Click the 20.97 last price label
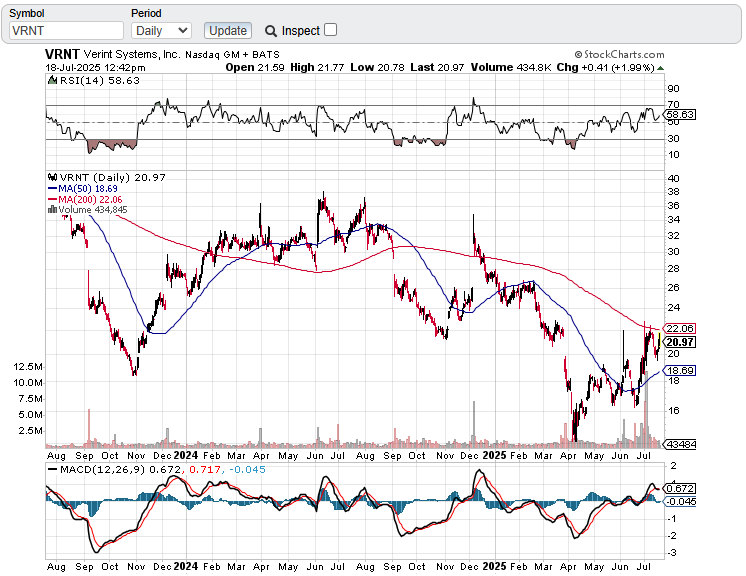Screen dimensions: 746x576 click(680, 342)
